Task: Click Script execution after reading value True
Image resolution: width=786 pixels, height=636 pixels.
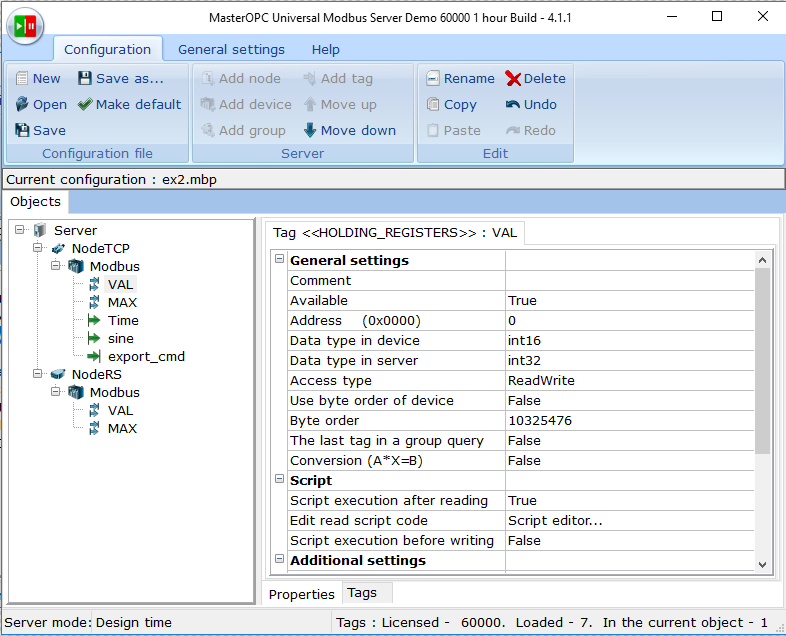Action: 629,500
